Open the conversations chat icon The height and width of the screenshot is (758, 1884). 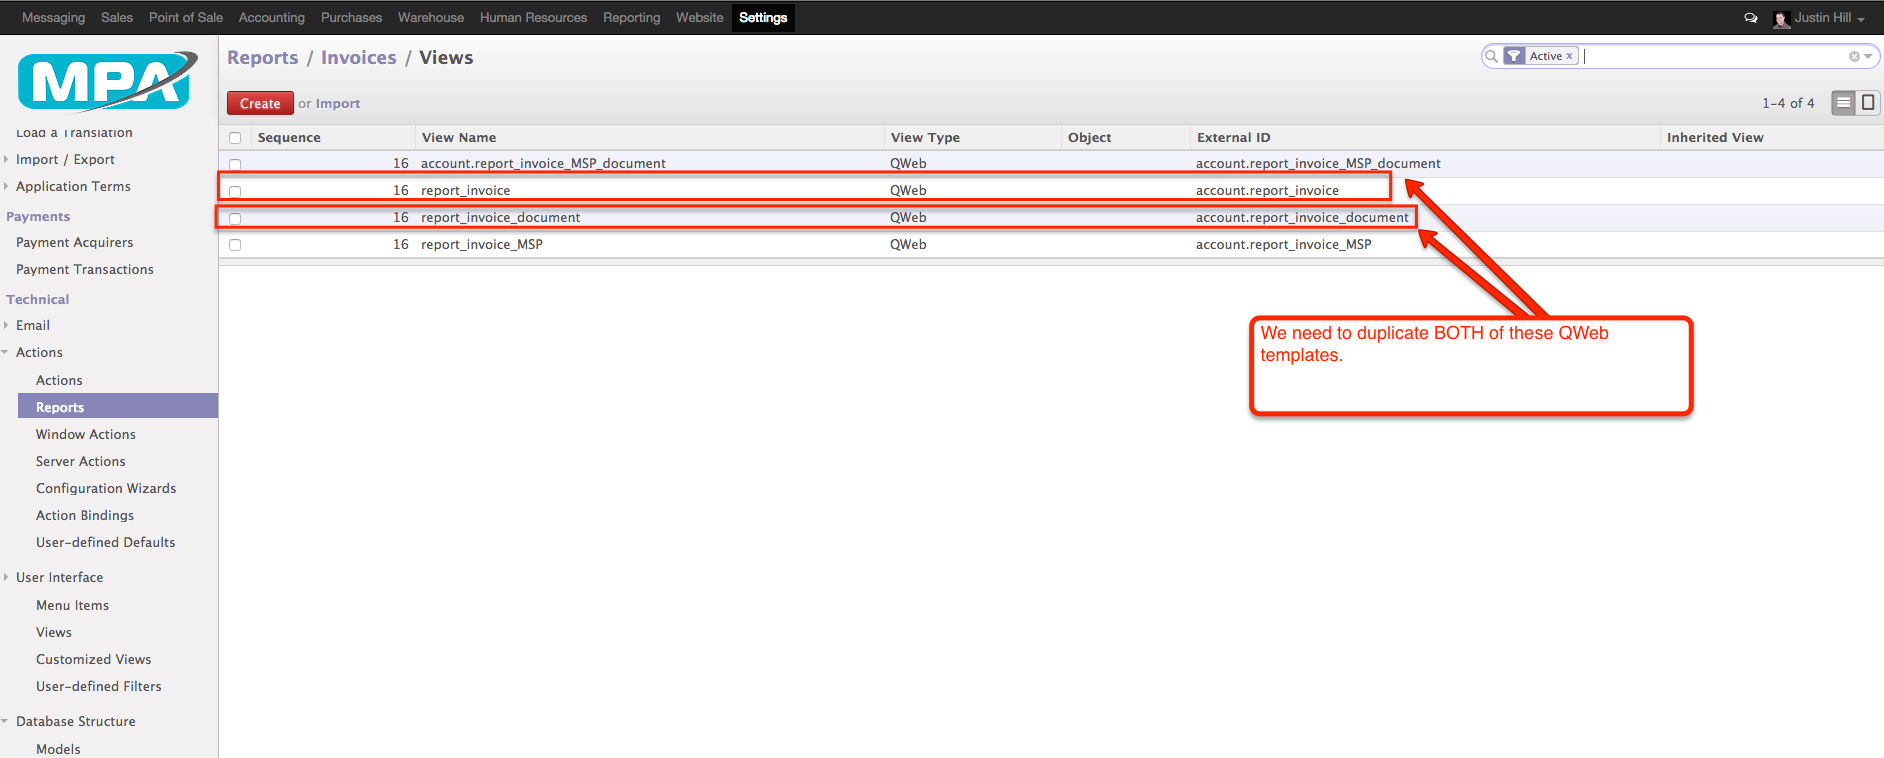pyautogui.click(x=1750, y=18)
